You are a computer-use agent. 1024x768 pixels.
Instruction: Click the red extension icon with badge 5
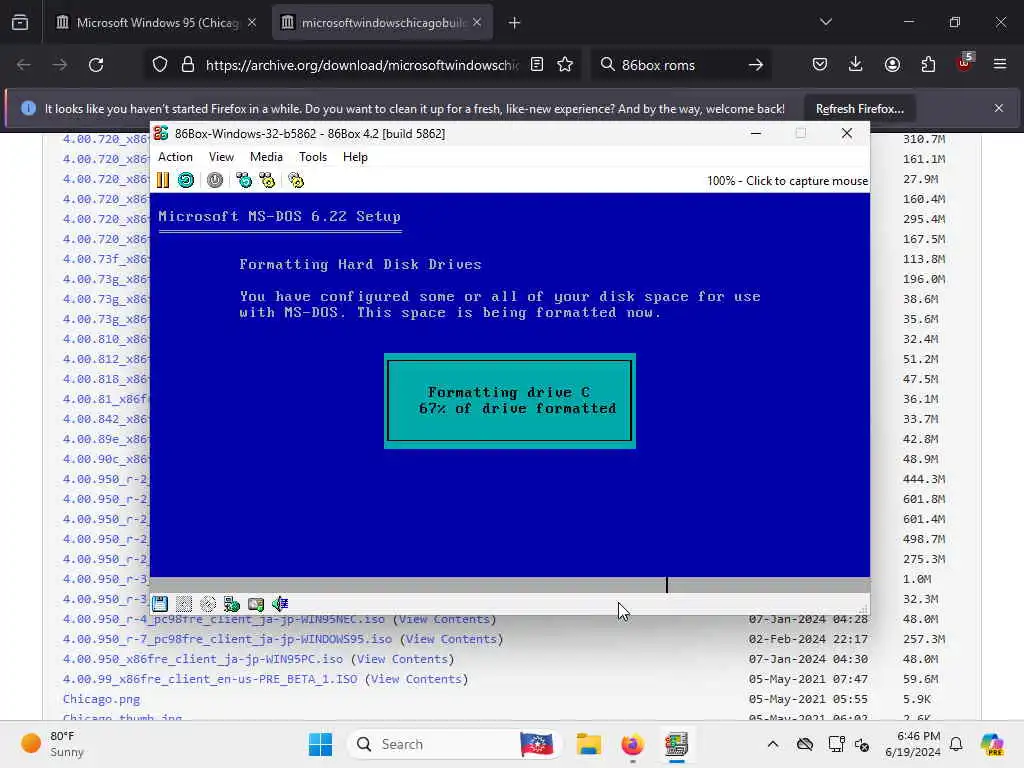pos(965,63)
